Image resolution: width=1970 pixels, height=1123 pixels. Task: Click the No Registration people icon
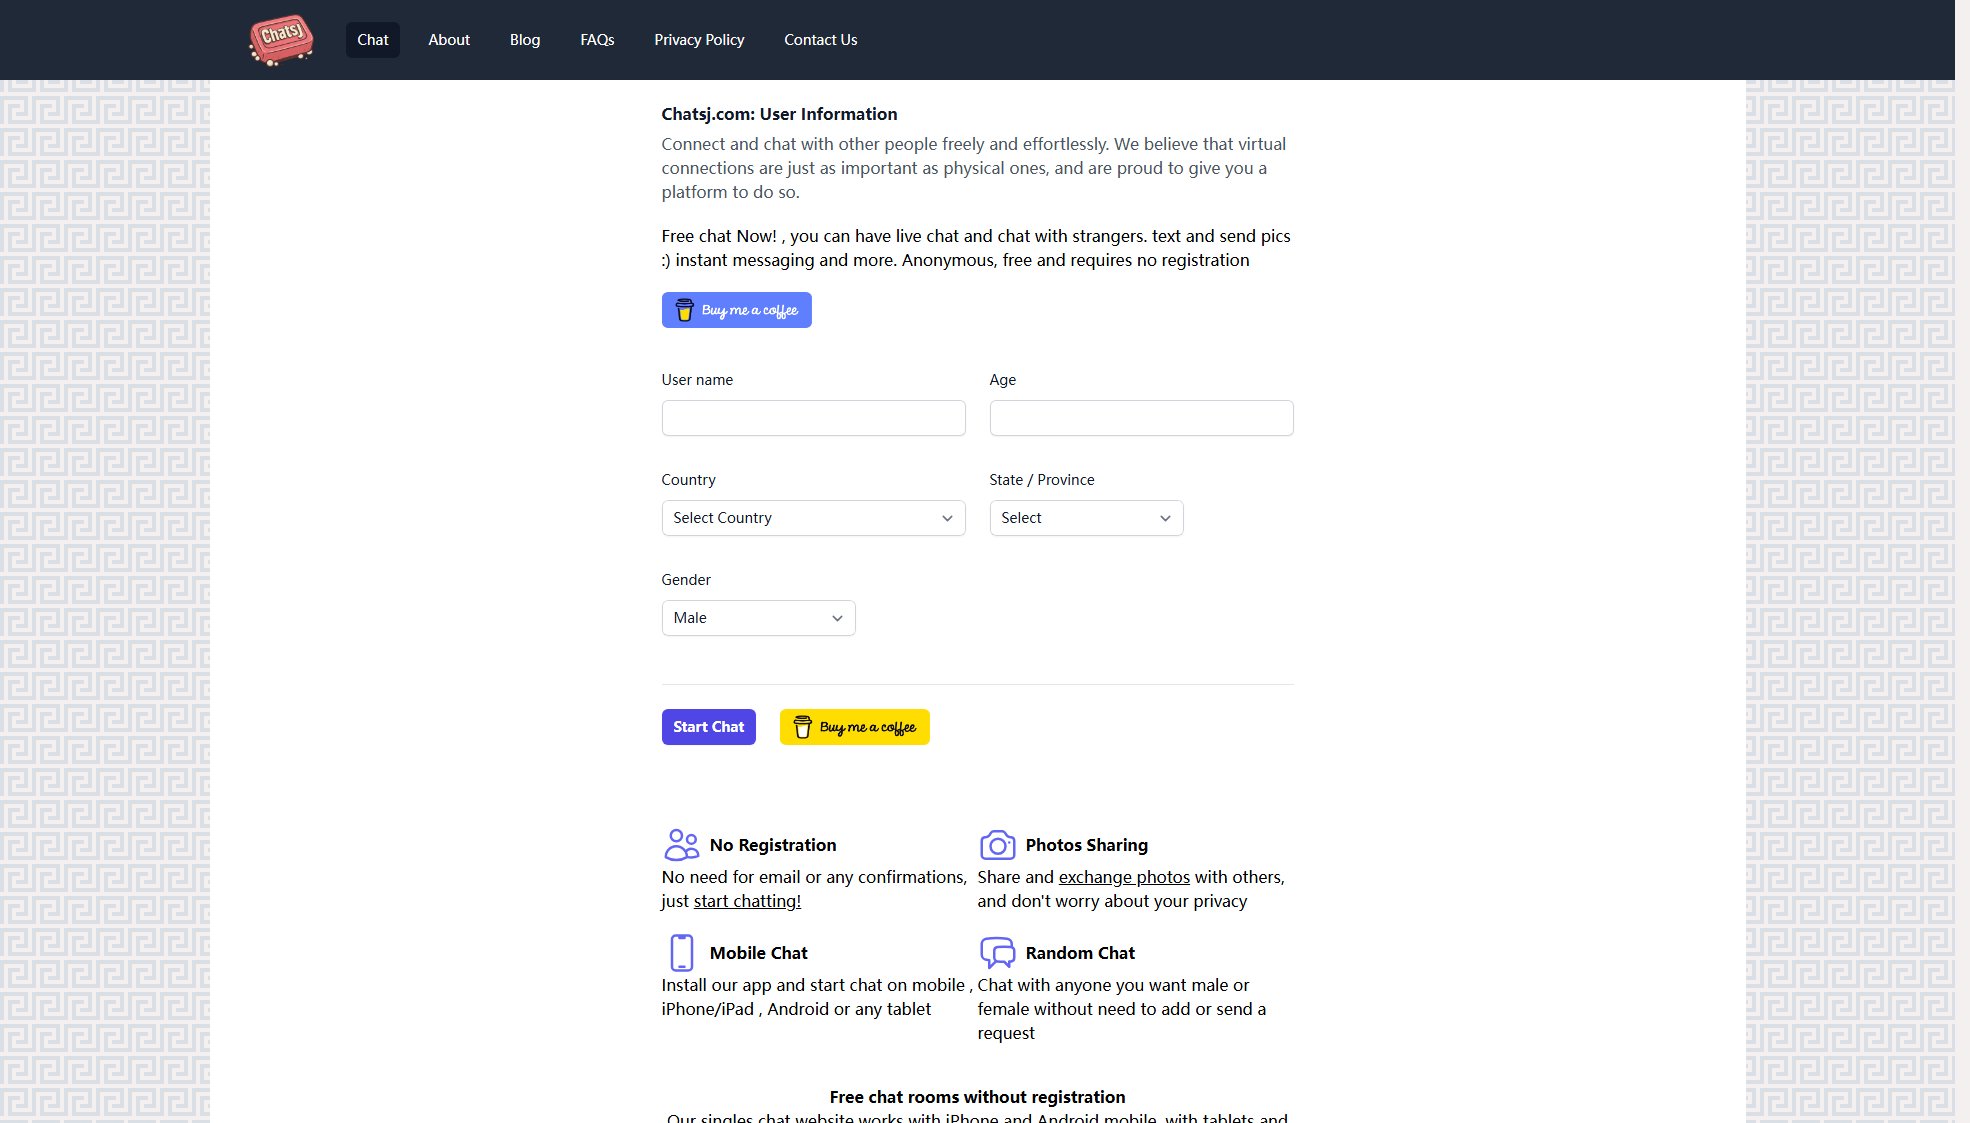pyautogui.click(x=681, y=845)
